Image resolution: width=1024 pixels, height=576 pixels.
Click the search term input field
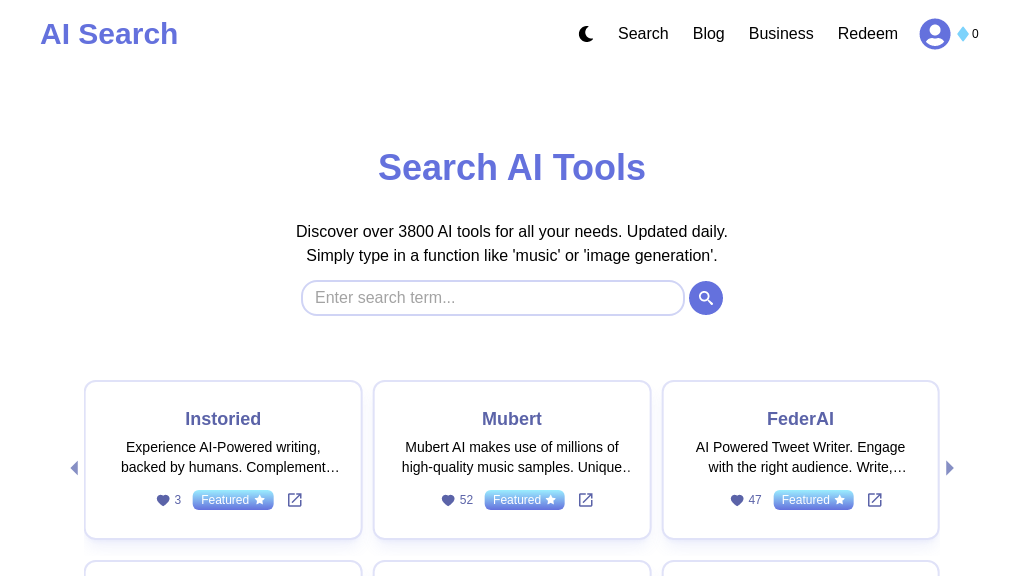click(493, 298)
